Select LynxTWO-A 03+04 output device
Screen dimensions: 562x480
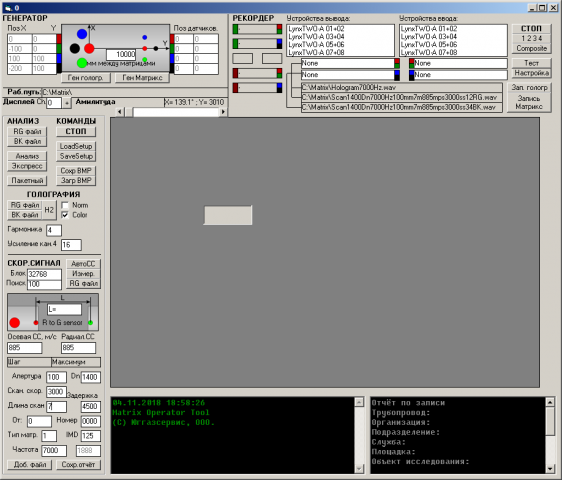tap(316, 37)
